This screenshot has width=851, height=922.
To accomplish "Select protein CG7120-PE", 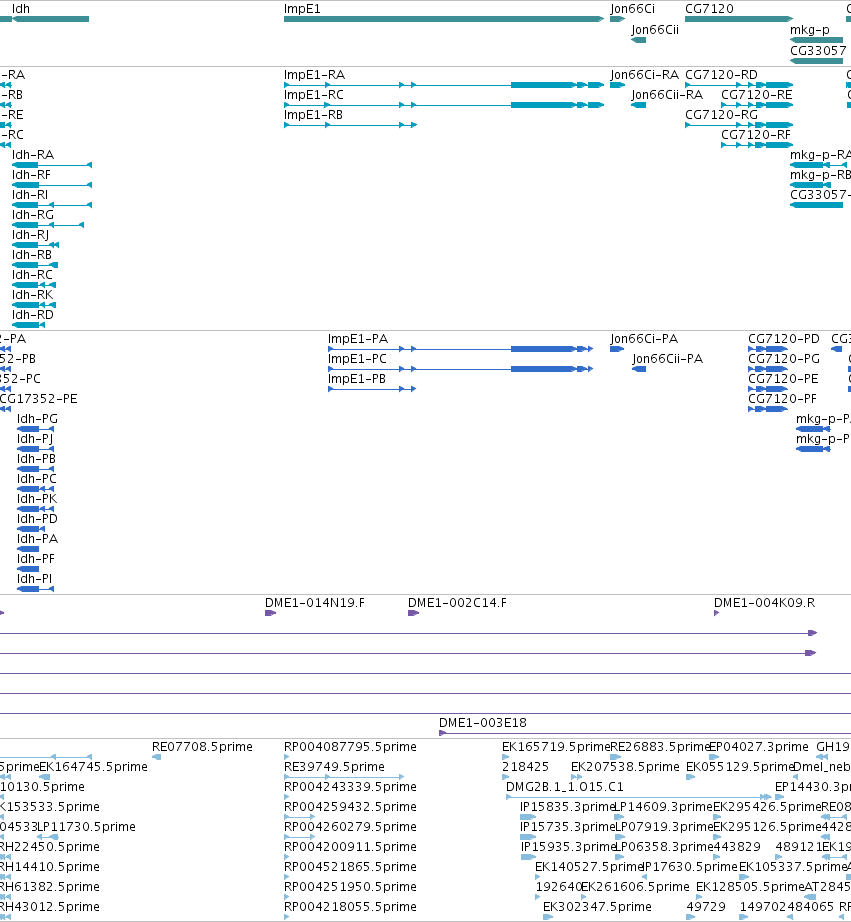I will pos(767,389).
